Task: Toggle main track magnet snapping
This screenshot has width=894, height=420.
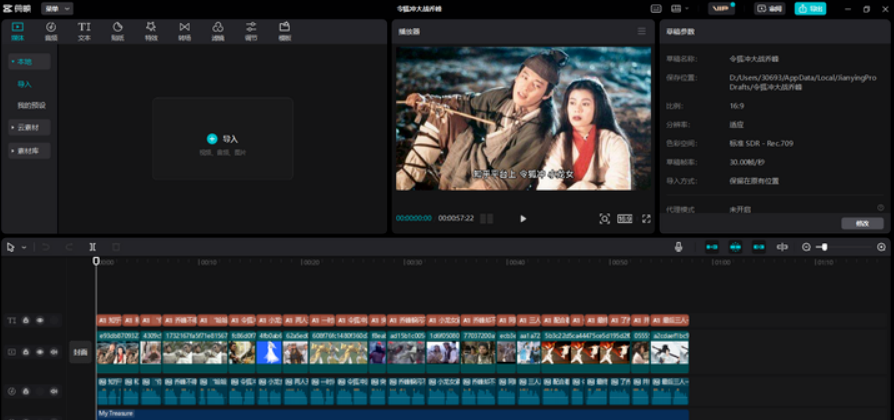Action: 712,247
